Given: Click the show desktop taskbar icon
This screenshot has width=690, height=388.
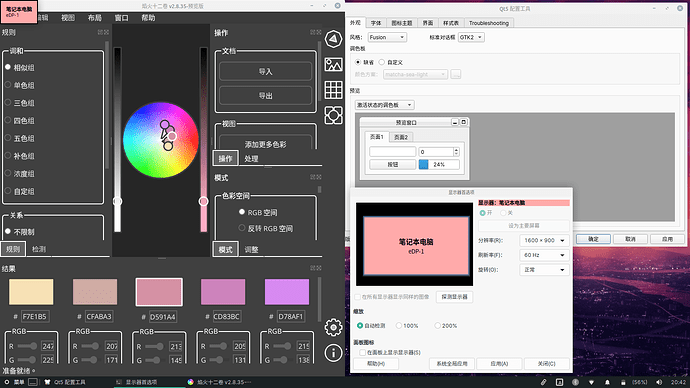Looking at the screenshot, I should (33, 382).
